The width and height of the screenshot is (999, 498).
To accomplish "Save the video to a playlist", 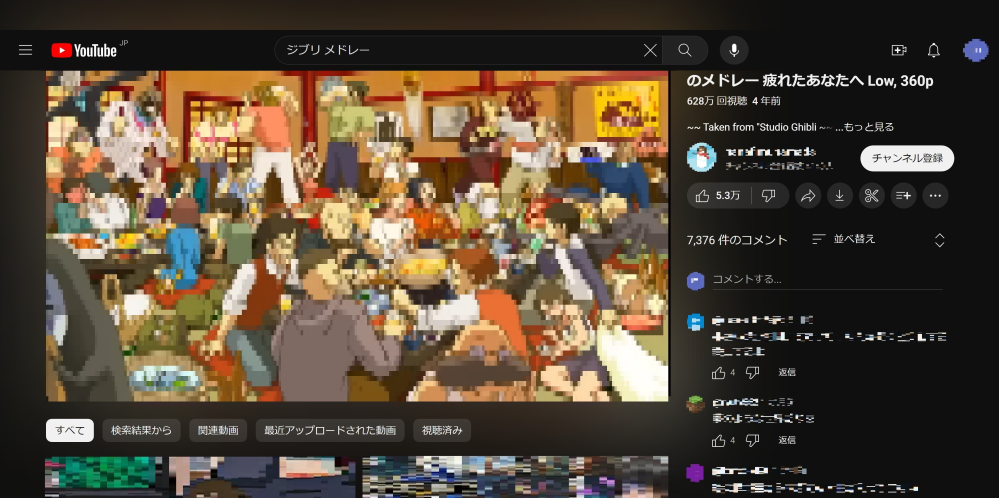I will [x=903, y=196].
